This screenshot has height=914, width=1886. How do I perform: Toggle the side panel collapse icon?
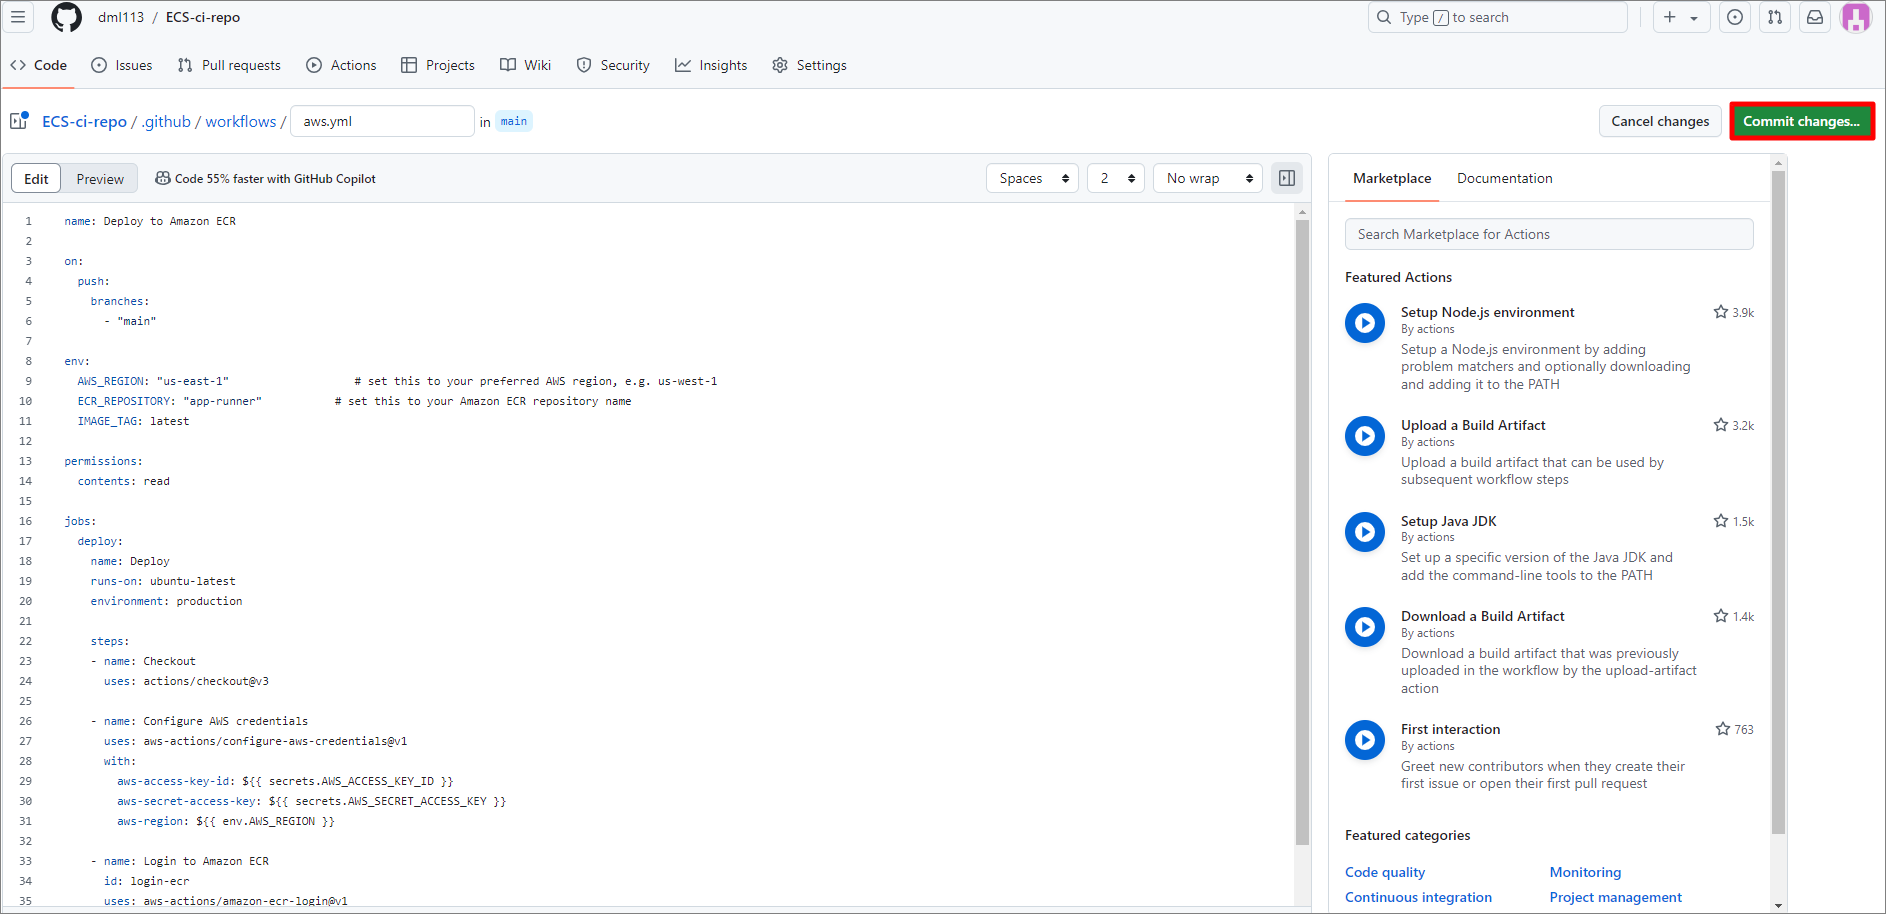[1287, 178]
